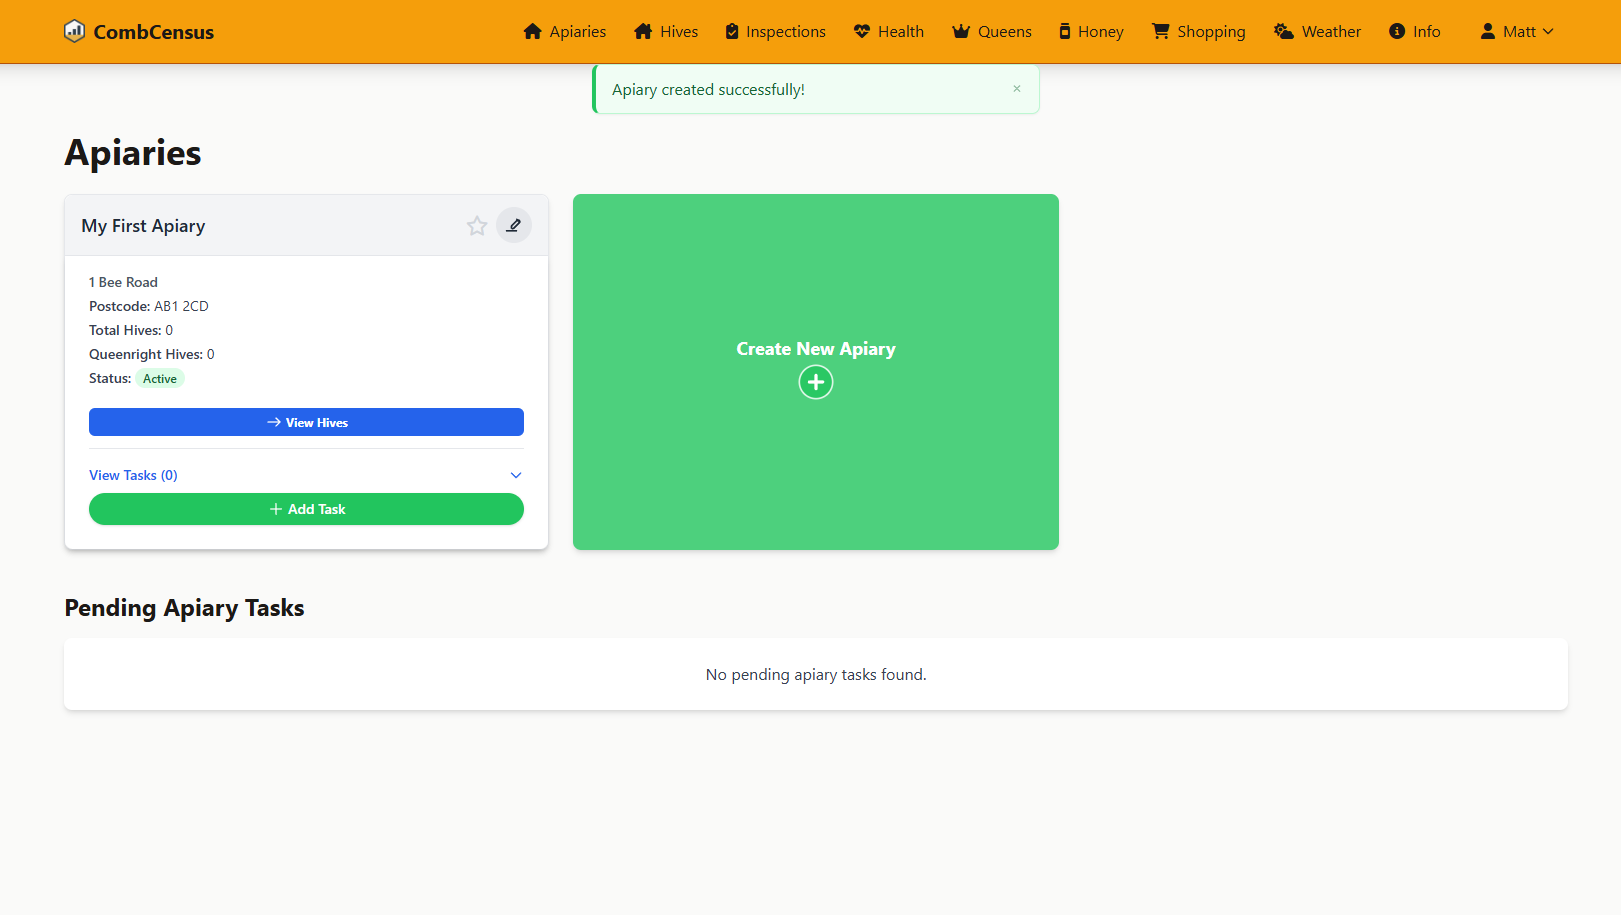Open Health using the heart icon
This screenshot has width=1621, height=915.
click(x=861, y=31)
